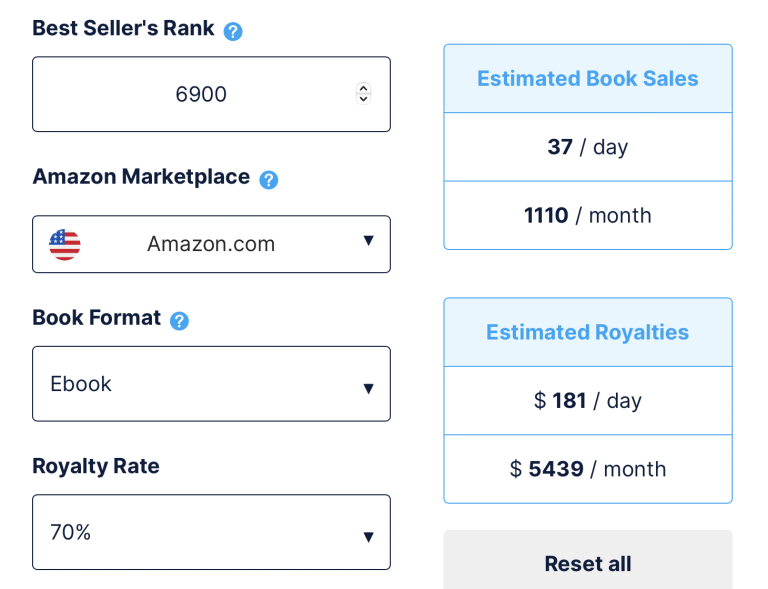Increase rank with the stepper up arrow

point(363,88)
